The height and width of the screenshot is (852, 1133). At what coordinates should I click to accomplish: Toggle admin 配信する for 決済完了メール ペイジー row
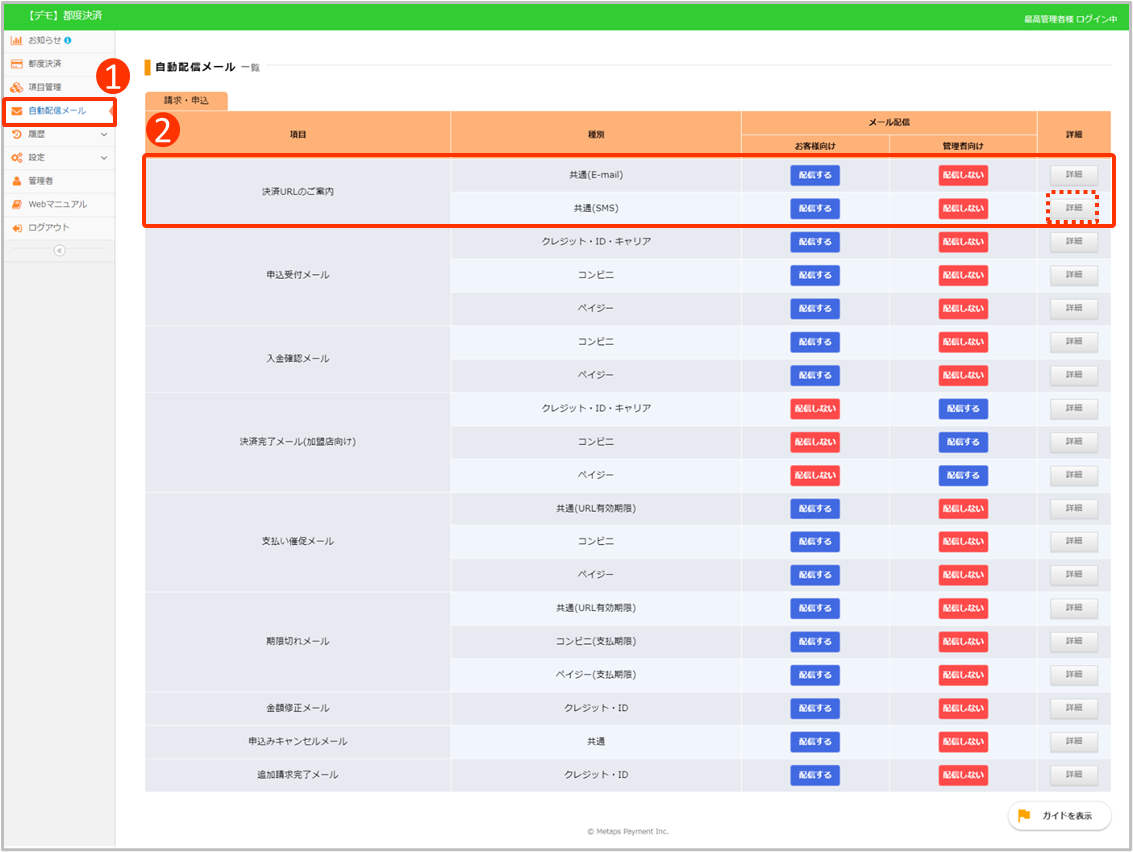pyautogui.click(x=963, y=475)
